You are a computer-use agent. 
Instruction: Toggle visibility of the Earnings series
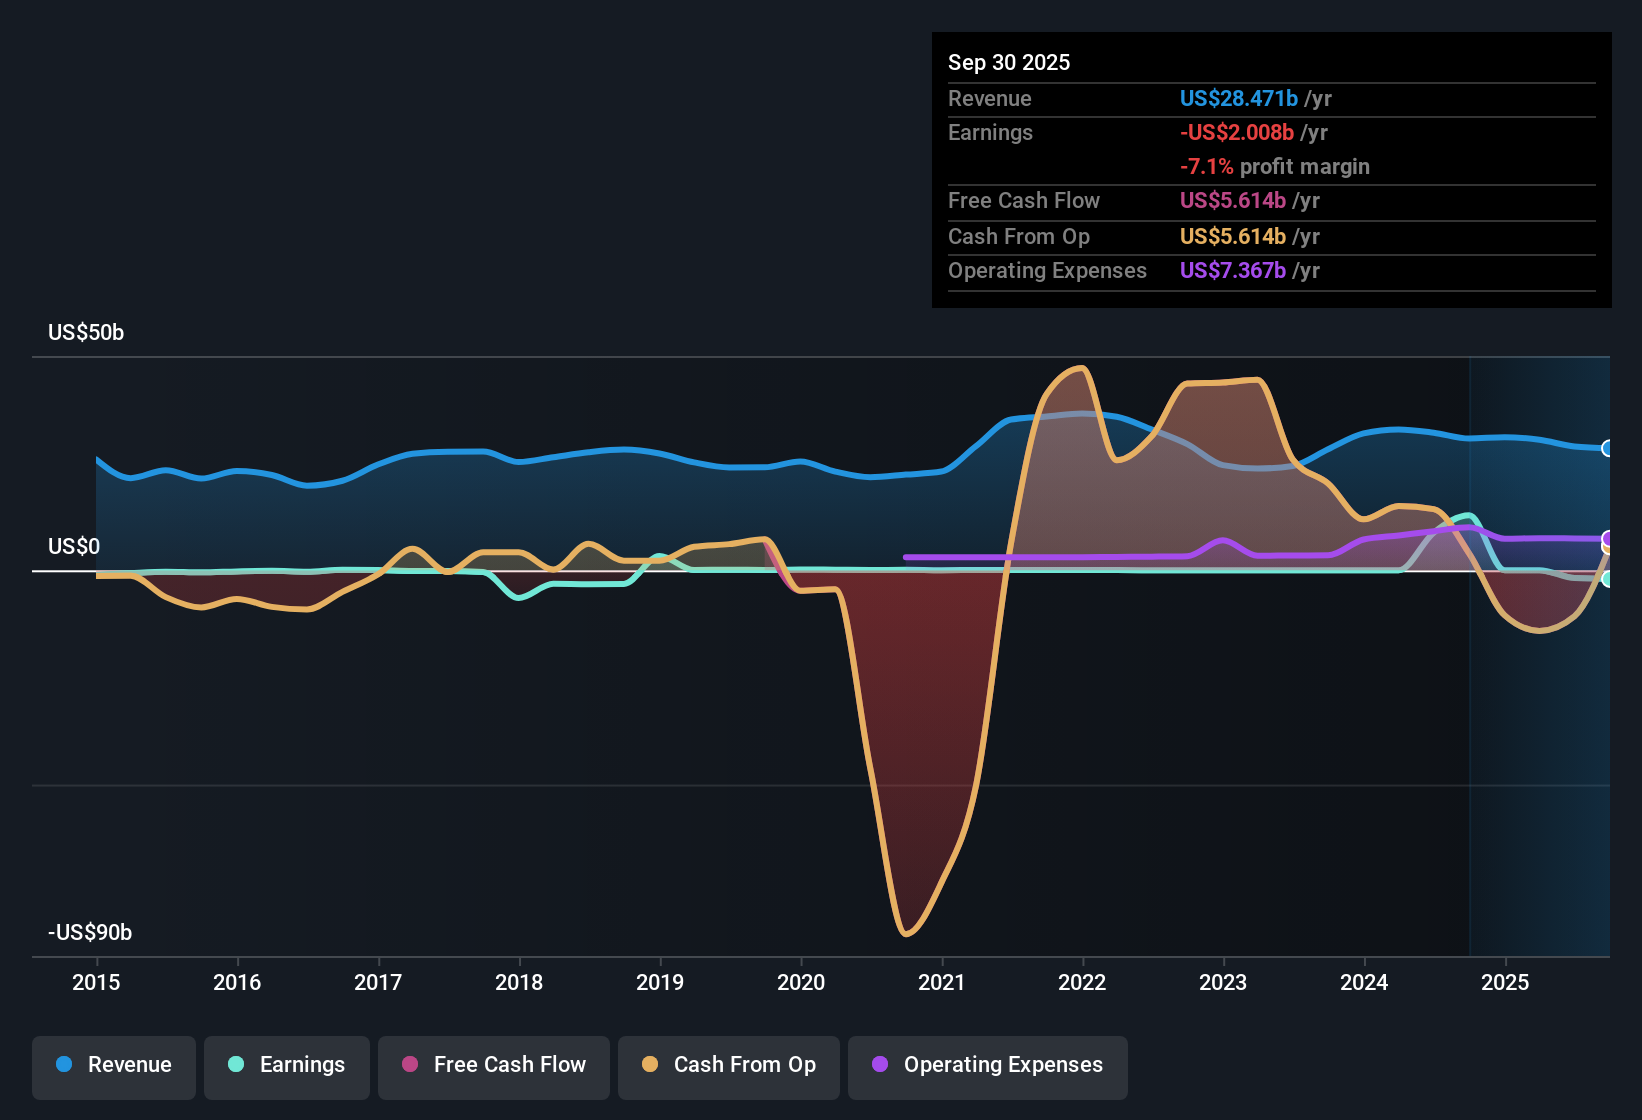tap(286, 1065)
